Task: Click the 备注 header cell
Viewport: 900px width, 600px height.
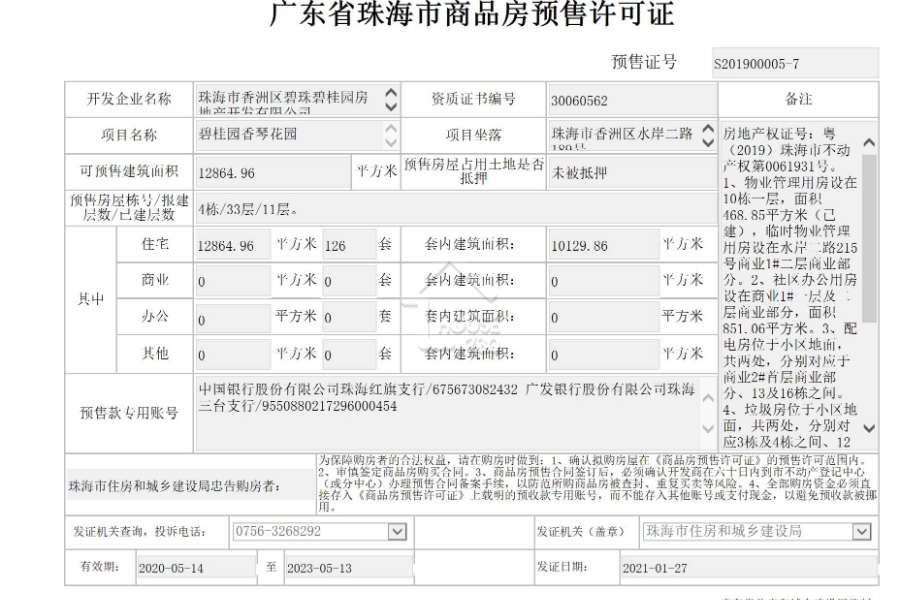Action: 798,99
